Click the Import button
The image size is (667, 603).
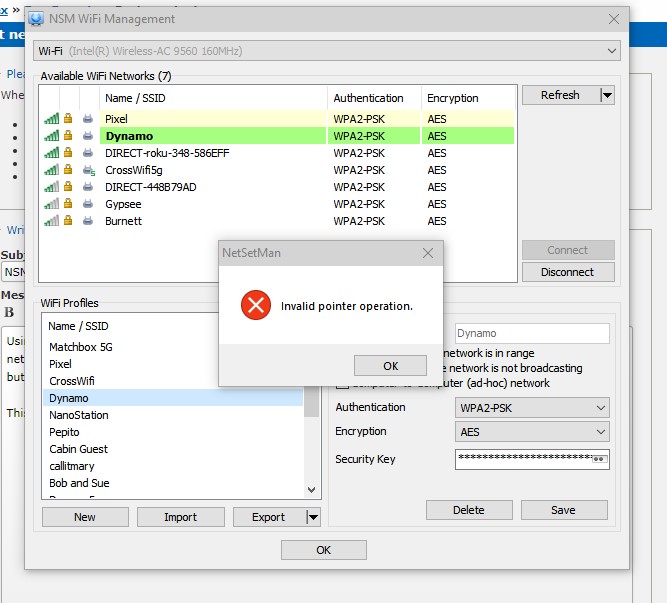[x=180, y=517]
